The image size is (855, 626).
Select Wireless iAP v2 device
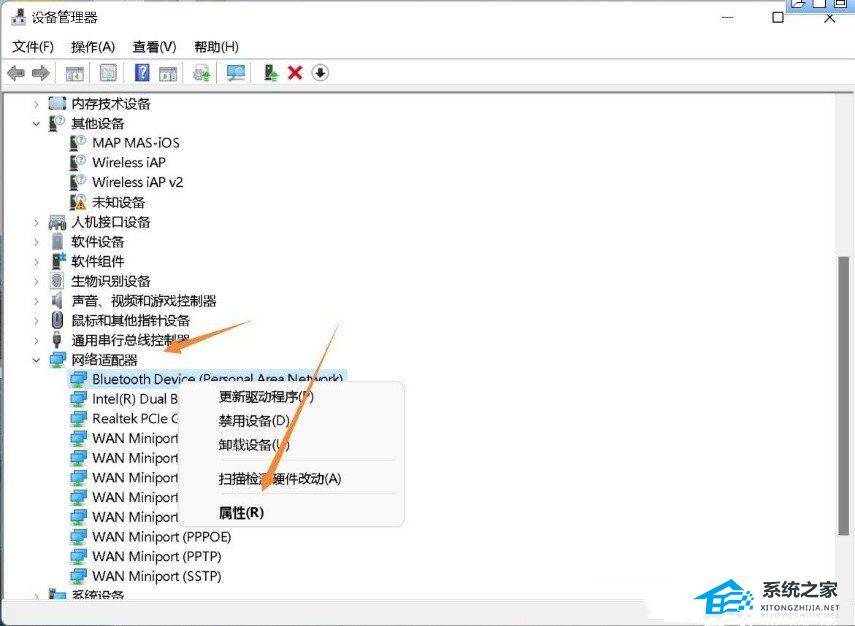(x=137, y=182)
